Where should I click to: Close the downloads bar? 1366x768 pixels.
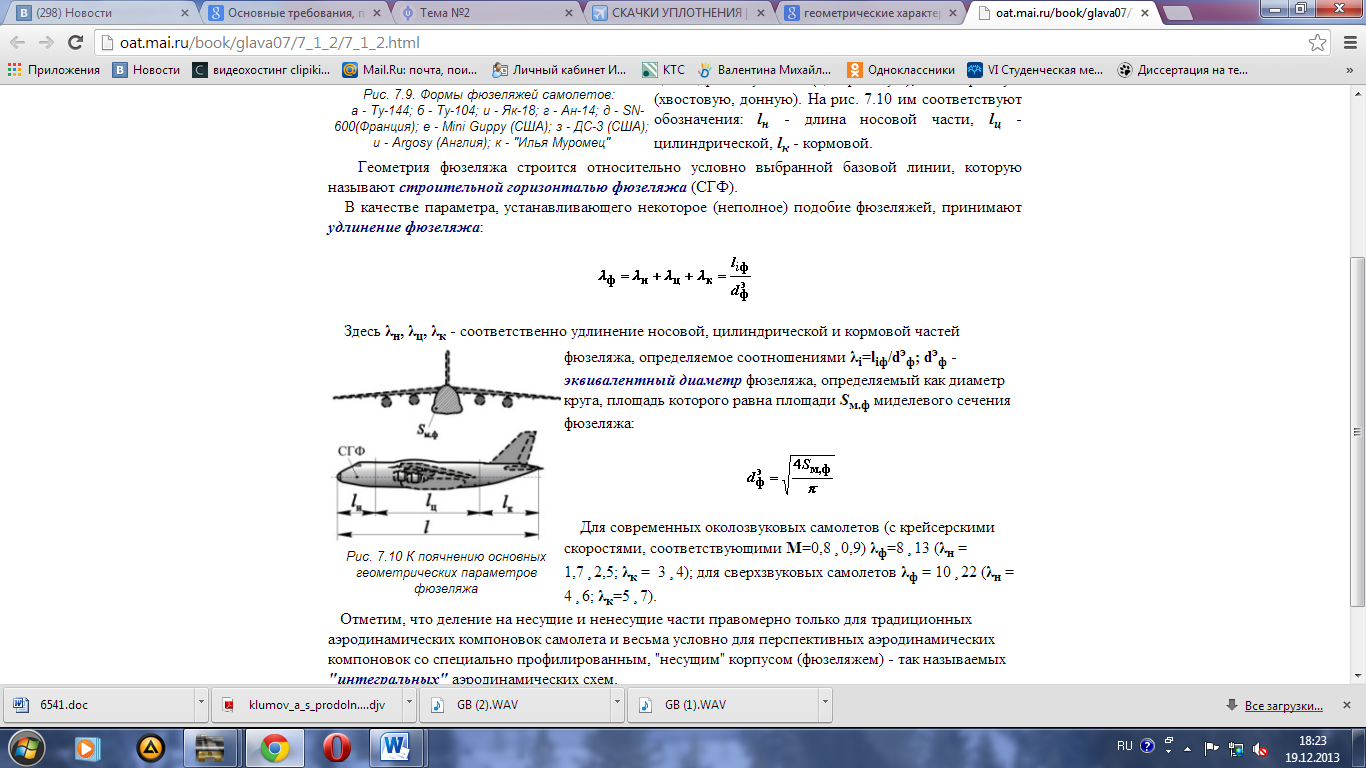coord(1348,705)
